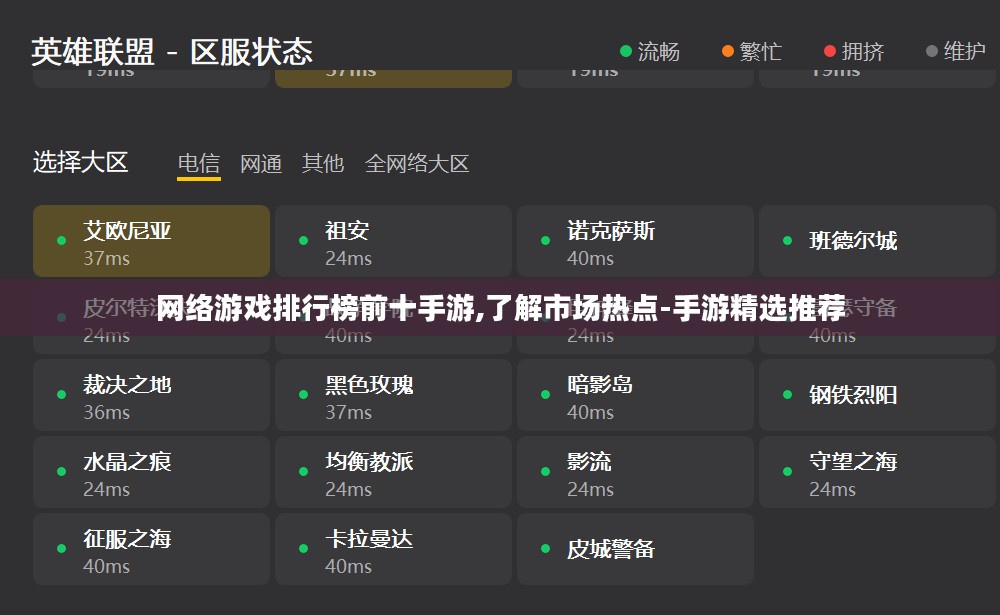Click the 皮城警备 server card
This screenshot has height=615, width=1000.
635,549
